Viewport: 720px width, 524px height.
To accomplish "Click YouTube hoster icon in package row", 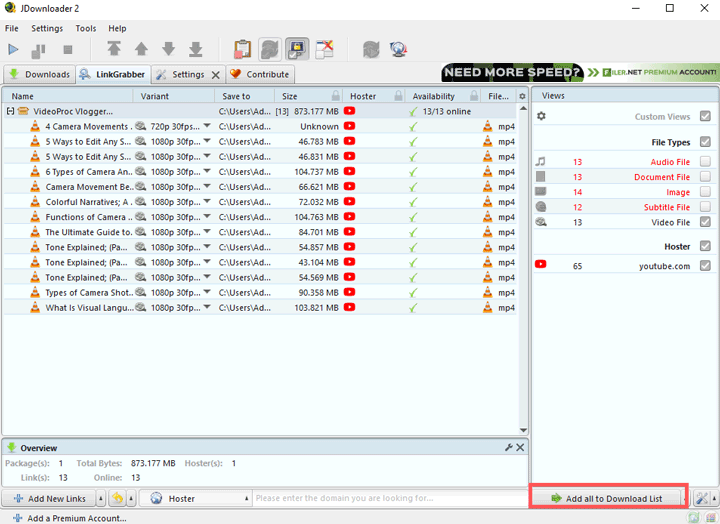I will coord(349,111).
